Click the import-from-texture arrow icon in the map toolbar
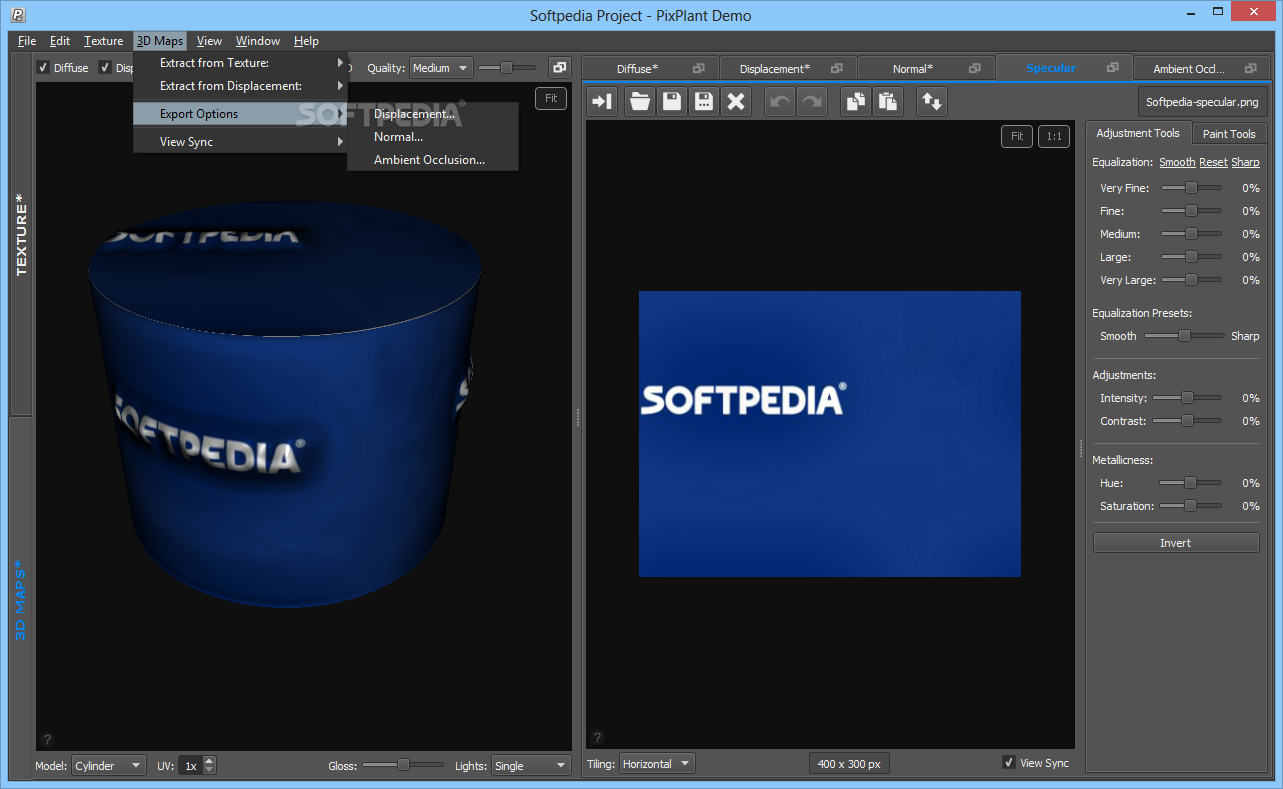Viewport: 1283px width, 789px height. click(x=601, y=101)
